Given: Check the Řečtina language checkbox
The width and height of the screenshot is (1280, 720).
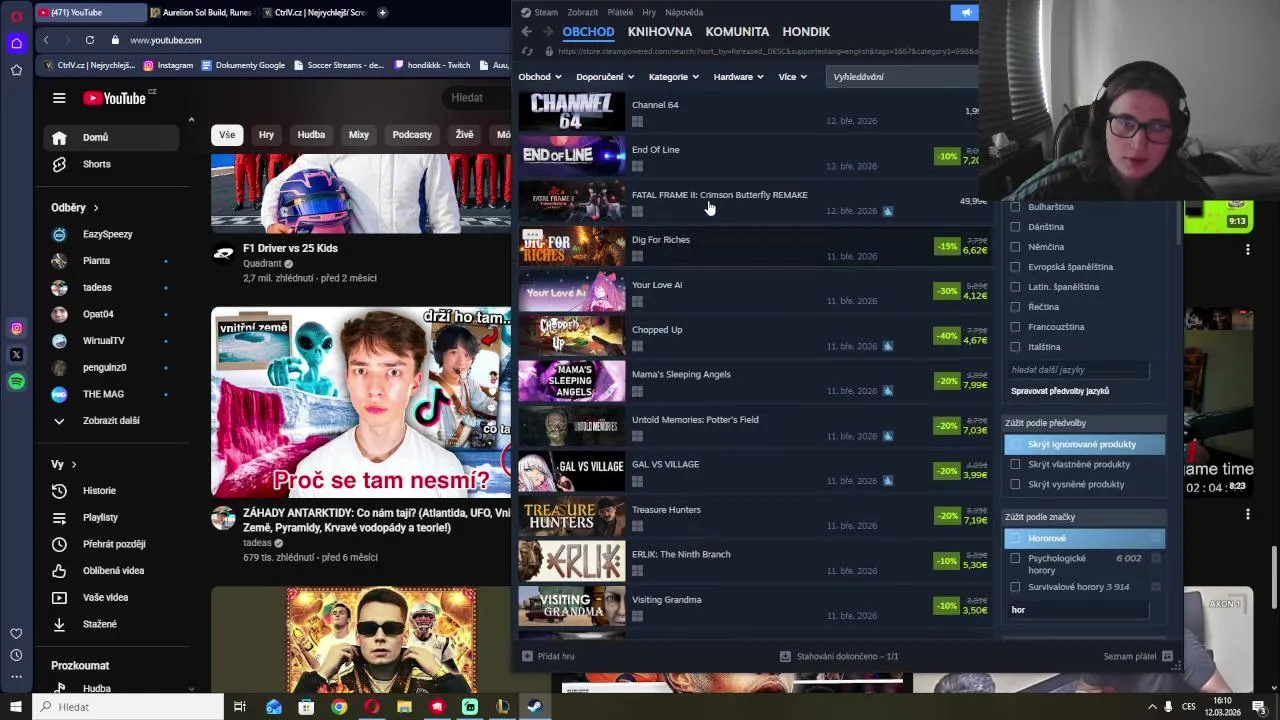Looking at the screenshot, I should (1015, 307).
